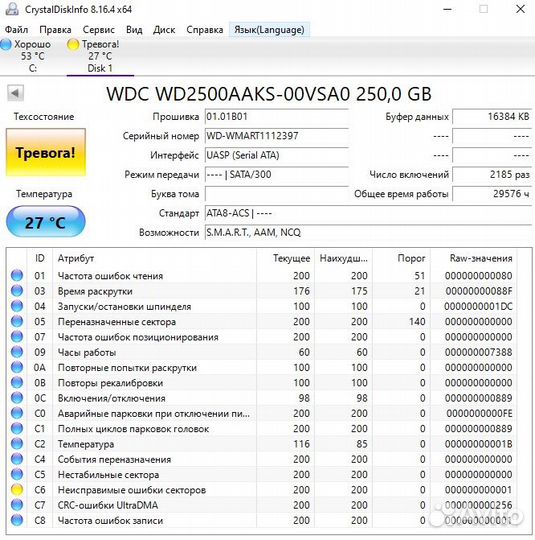535x540 pixels.
Task: Select the Запуски/остановки шпинделя row
Action: [262, 306]
